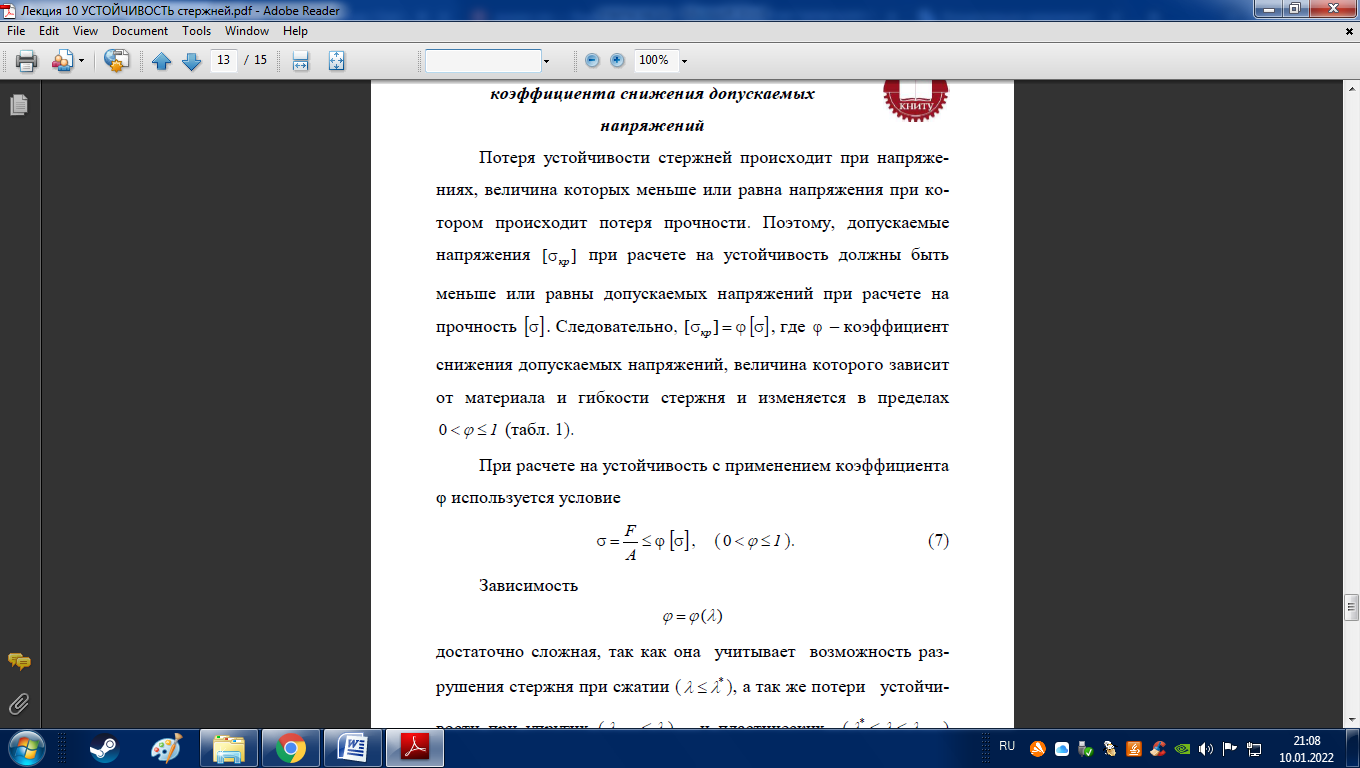Image resolution: width=1360 pixels, height=768 pixels.
Task: Focus the empty Find text box
Action: [483, 61]
